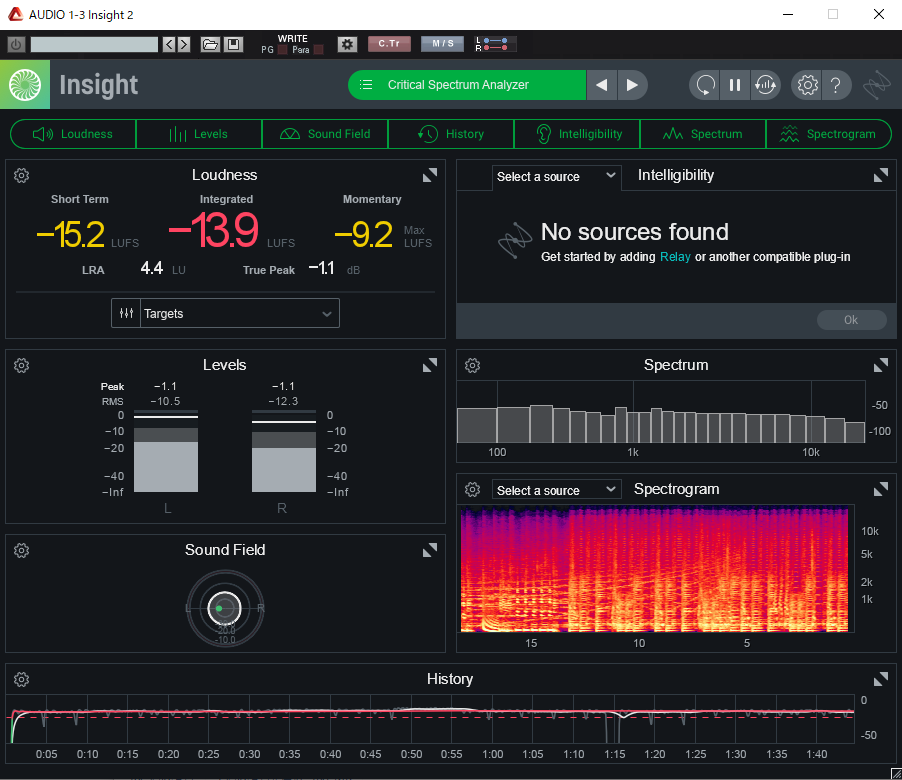Open the L R channel routing control

pyautogui.click(x=495, y=44)
